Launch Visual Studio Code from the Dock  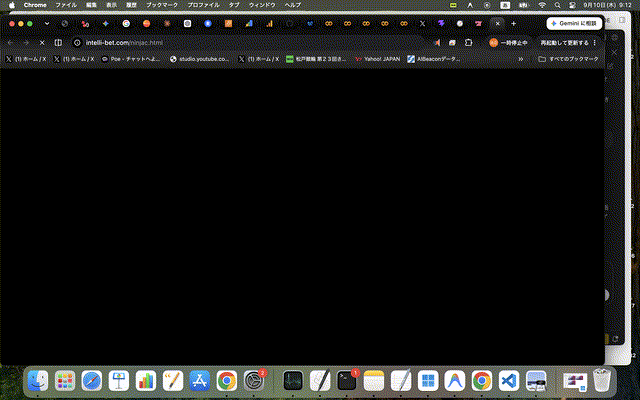pyautogui.click(x=509, y=380)
